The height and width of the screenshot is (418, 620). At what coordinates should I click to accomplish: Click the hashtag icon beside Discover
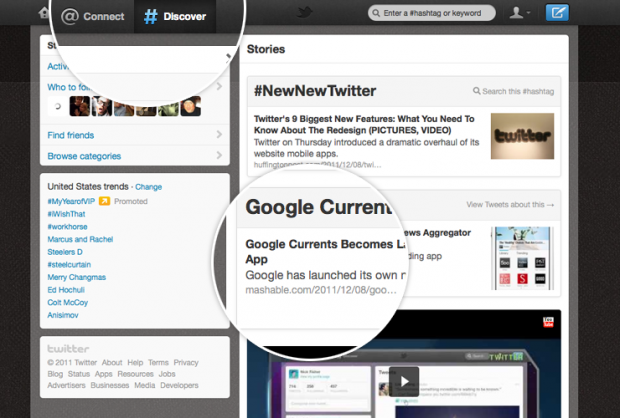click(x=151, y=16)
